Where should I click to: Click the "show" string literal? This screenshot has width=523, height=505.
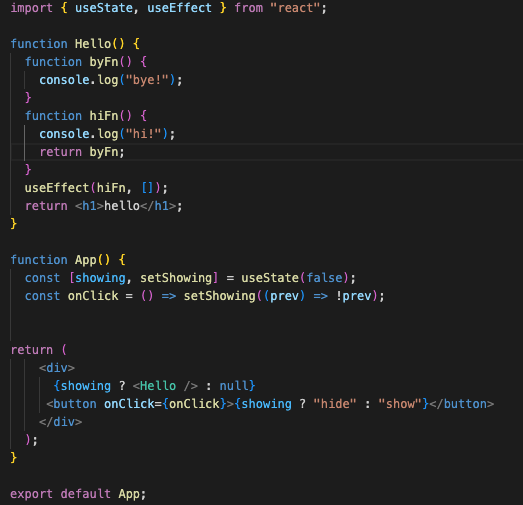pos(400,404)
